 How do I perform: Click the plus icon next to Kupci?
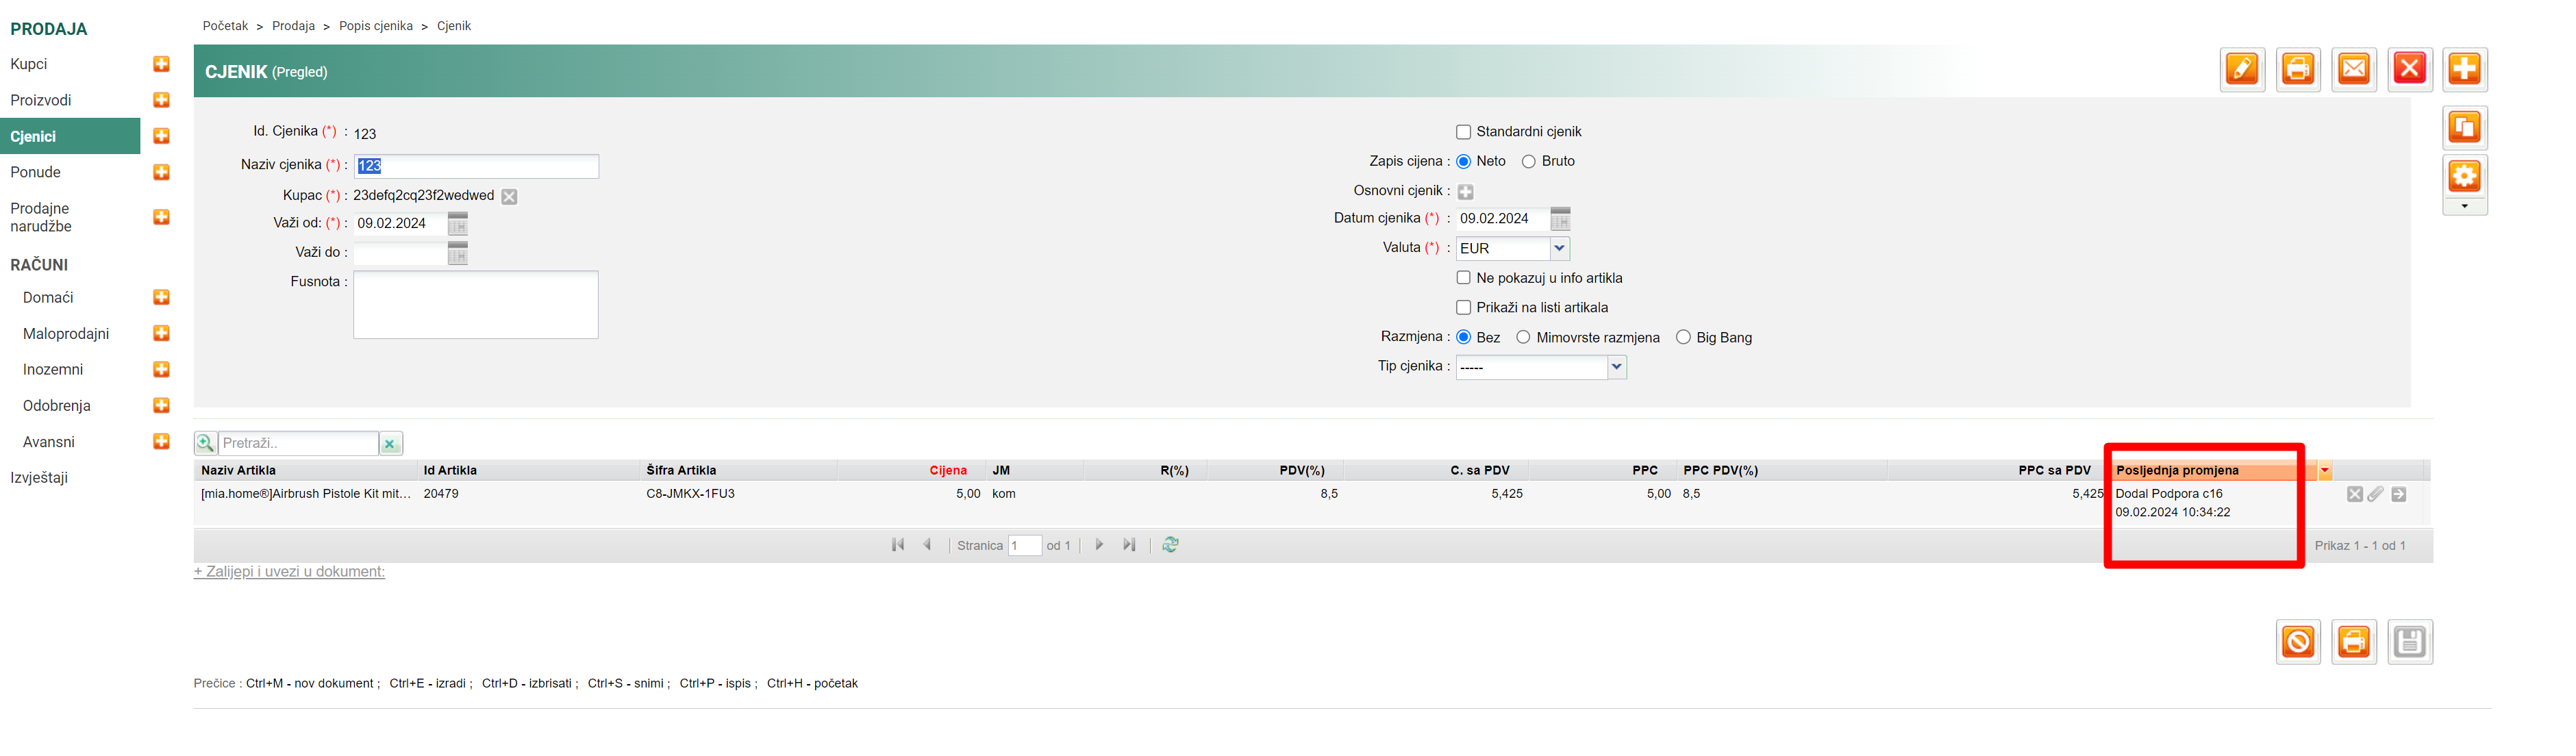click(x=161, y=64)
